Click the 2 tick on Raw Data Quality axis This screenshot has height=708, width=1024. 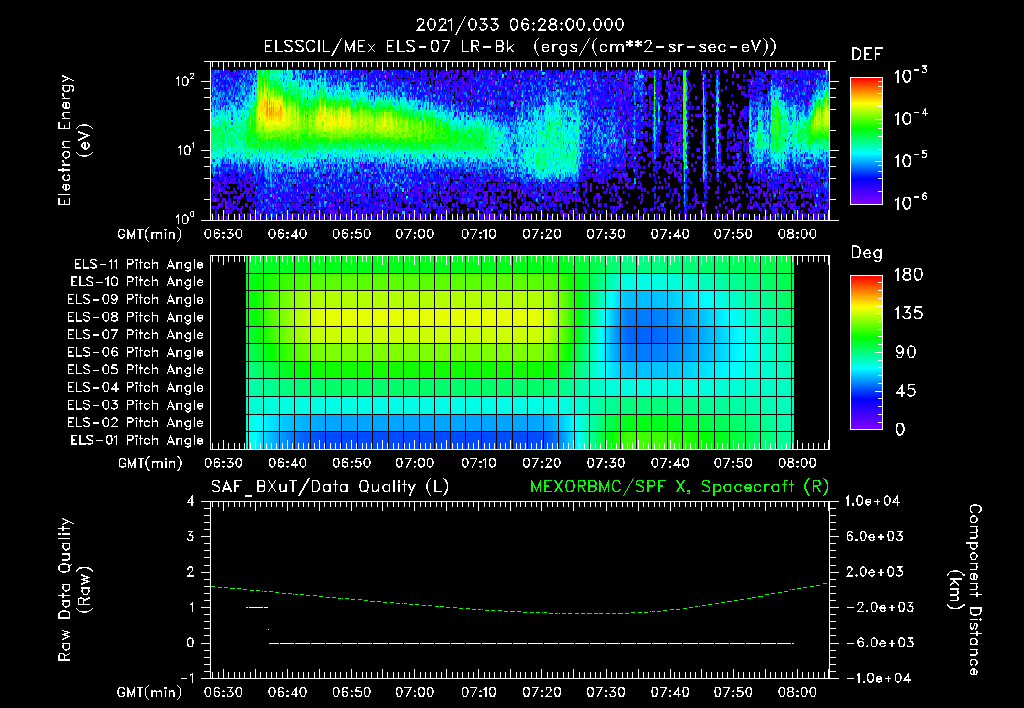191,572
